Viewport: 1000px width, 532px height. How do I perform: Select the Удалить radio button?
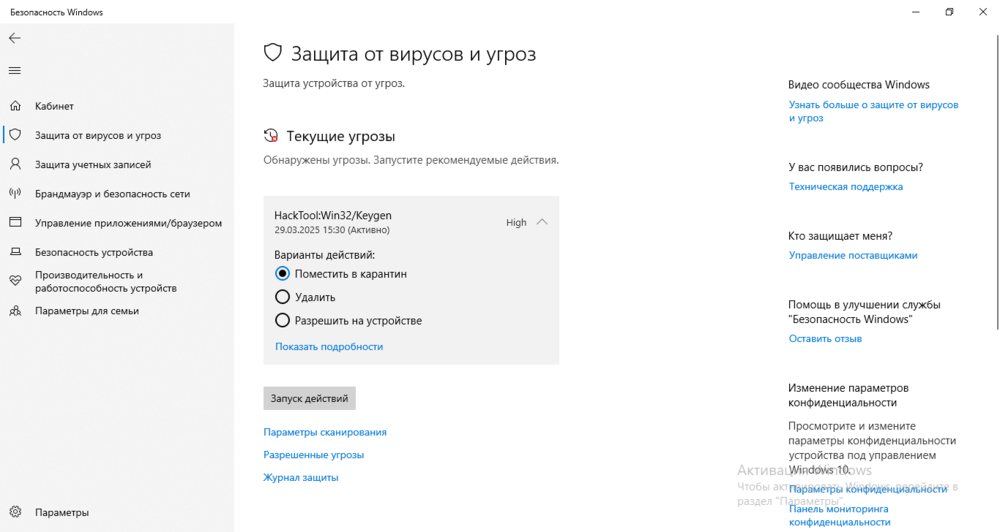point(282,297)
